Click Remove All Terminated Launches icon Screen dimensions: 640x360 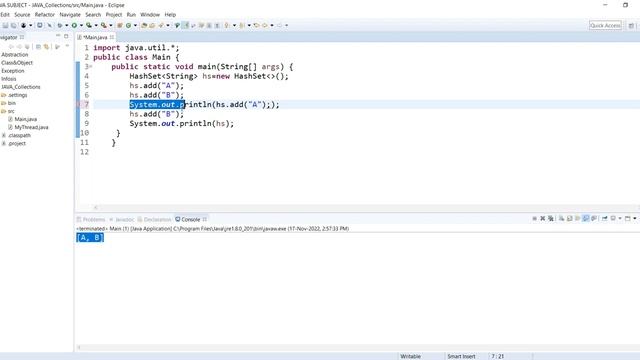click(x=551, y=219)
